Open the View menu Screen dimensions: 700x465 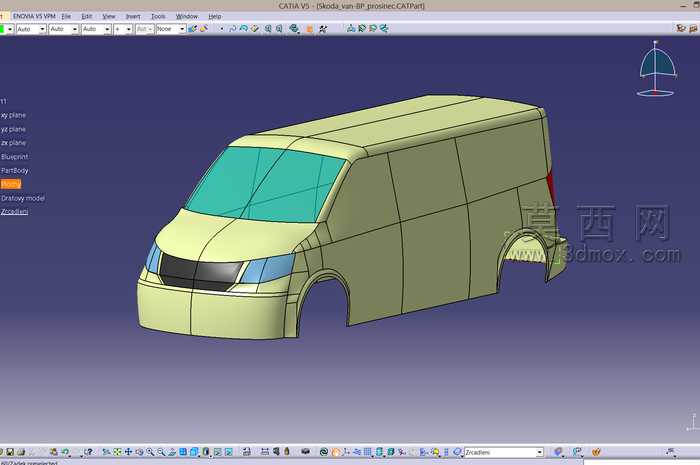[108, 16]
